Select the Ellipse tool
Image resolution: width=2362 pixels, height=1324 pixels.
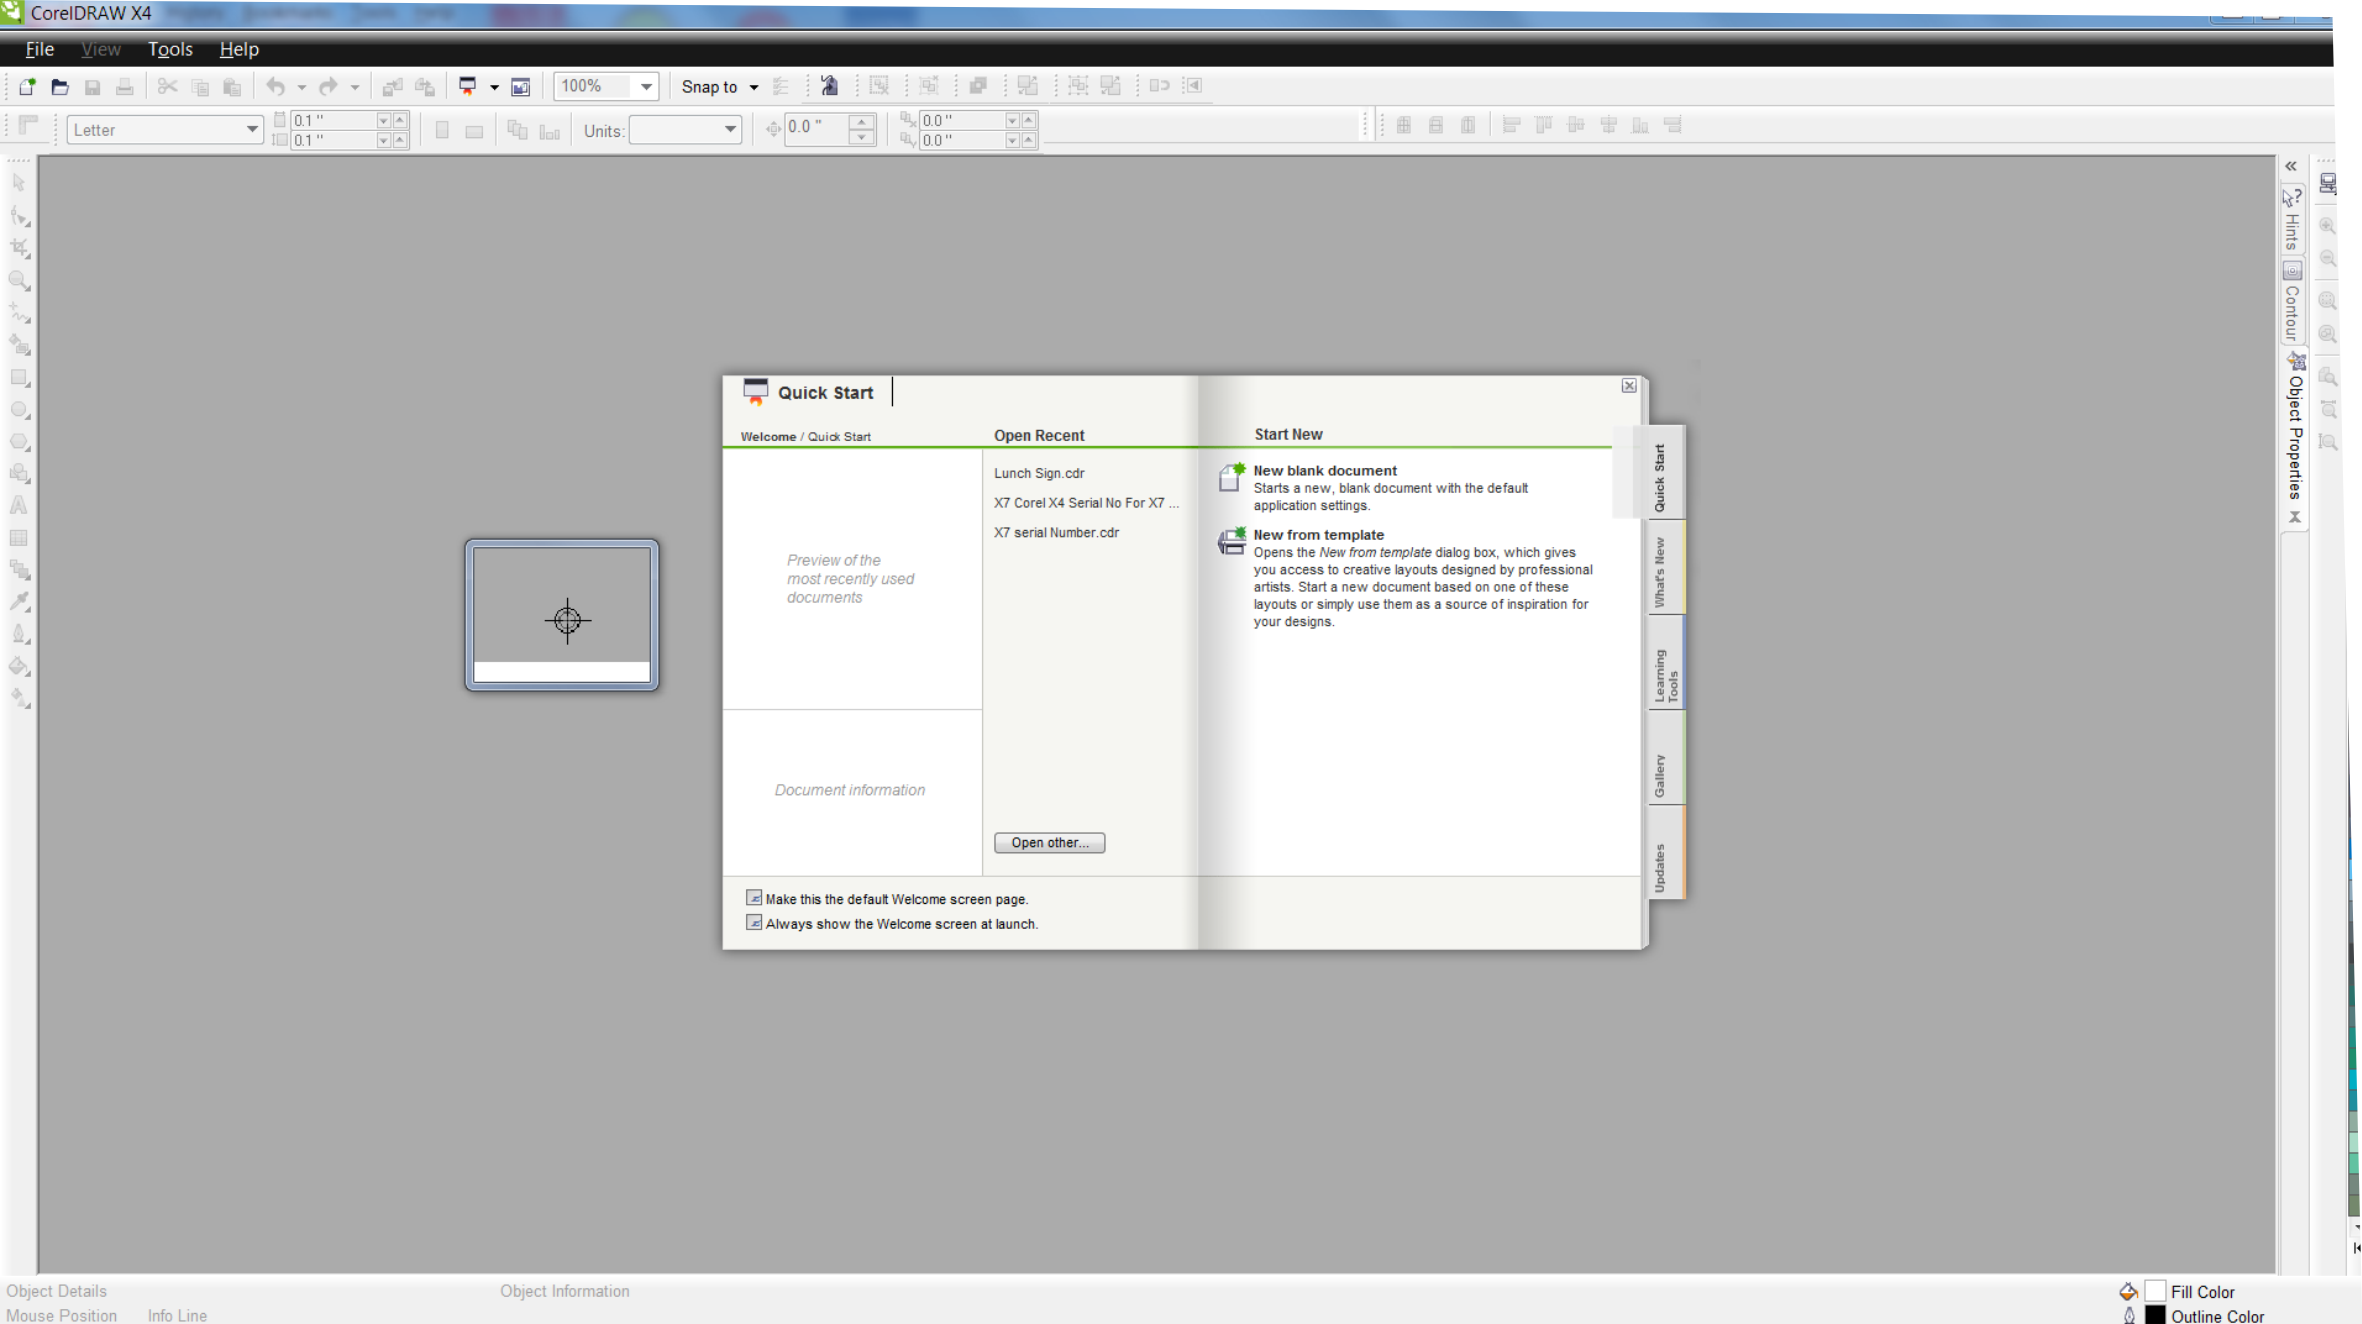[x=19, y=410]
